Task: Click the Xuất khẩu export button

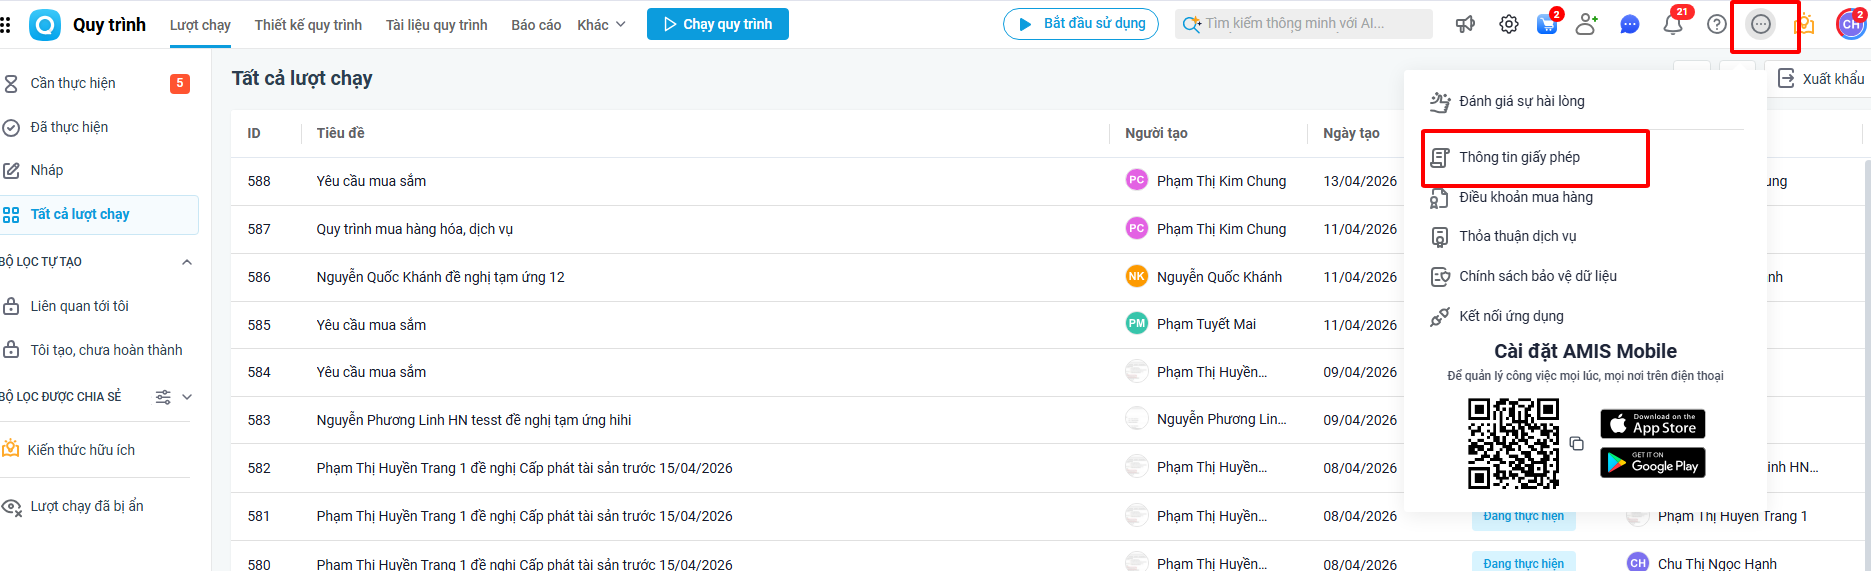Action: tap(1821, 79)
